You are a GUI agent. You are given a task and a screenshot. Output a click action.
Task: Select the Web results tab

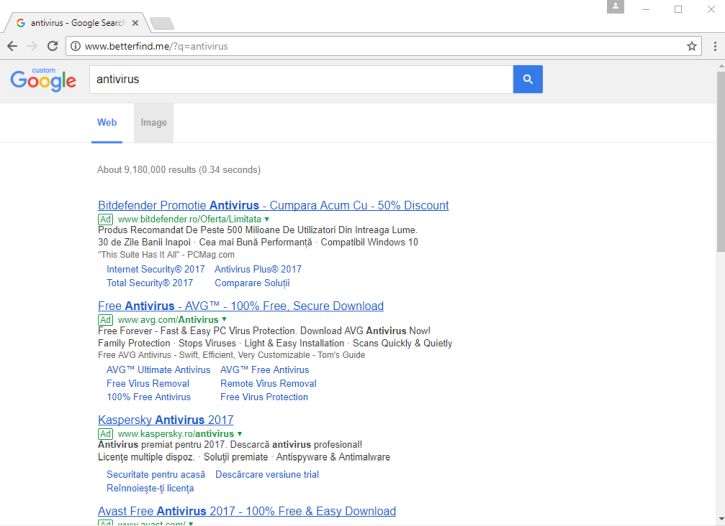tap(107, 122)
